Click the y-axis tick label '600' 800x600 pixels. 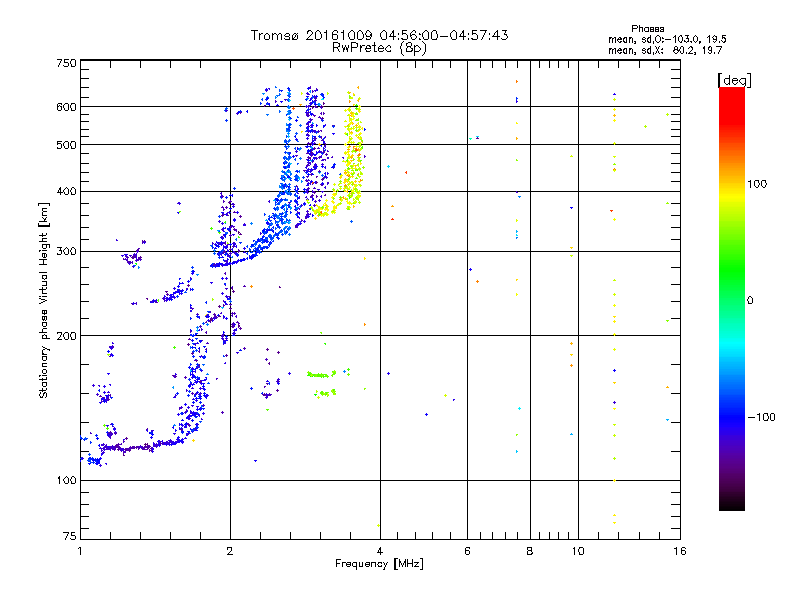click(x=66, y=107)
